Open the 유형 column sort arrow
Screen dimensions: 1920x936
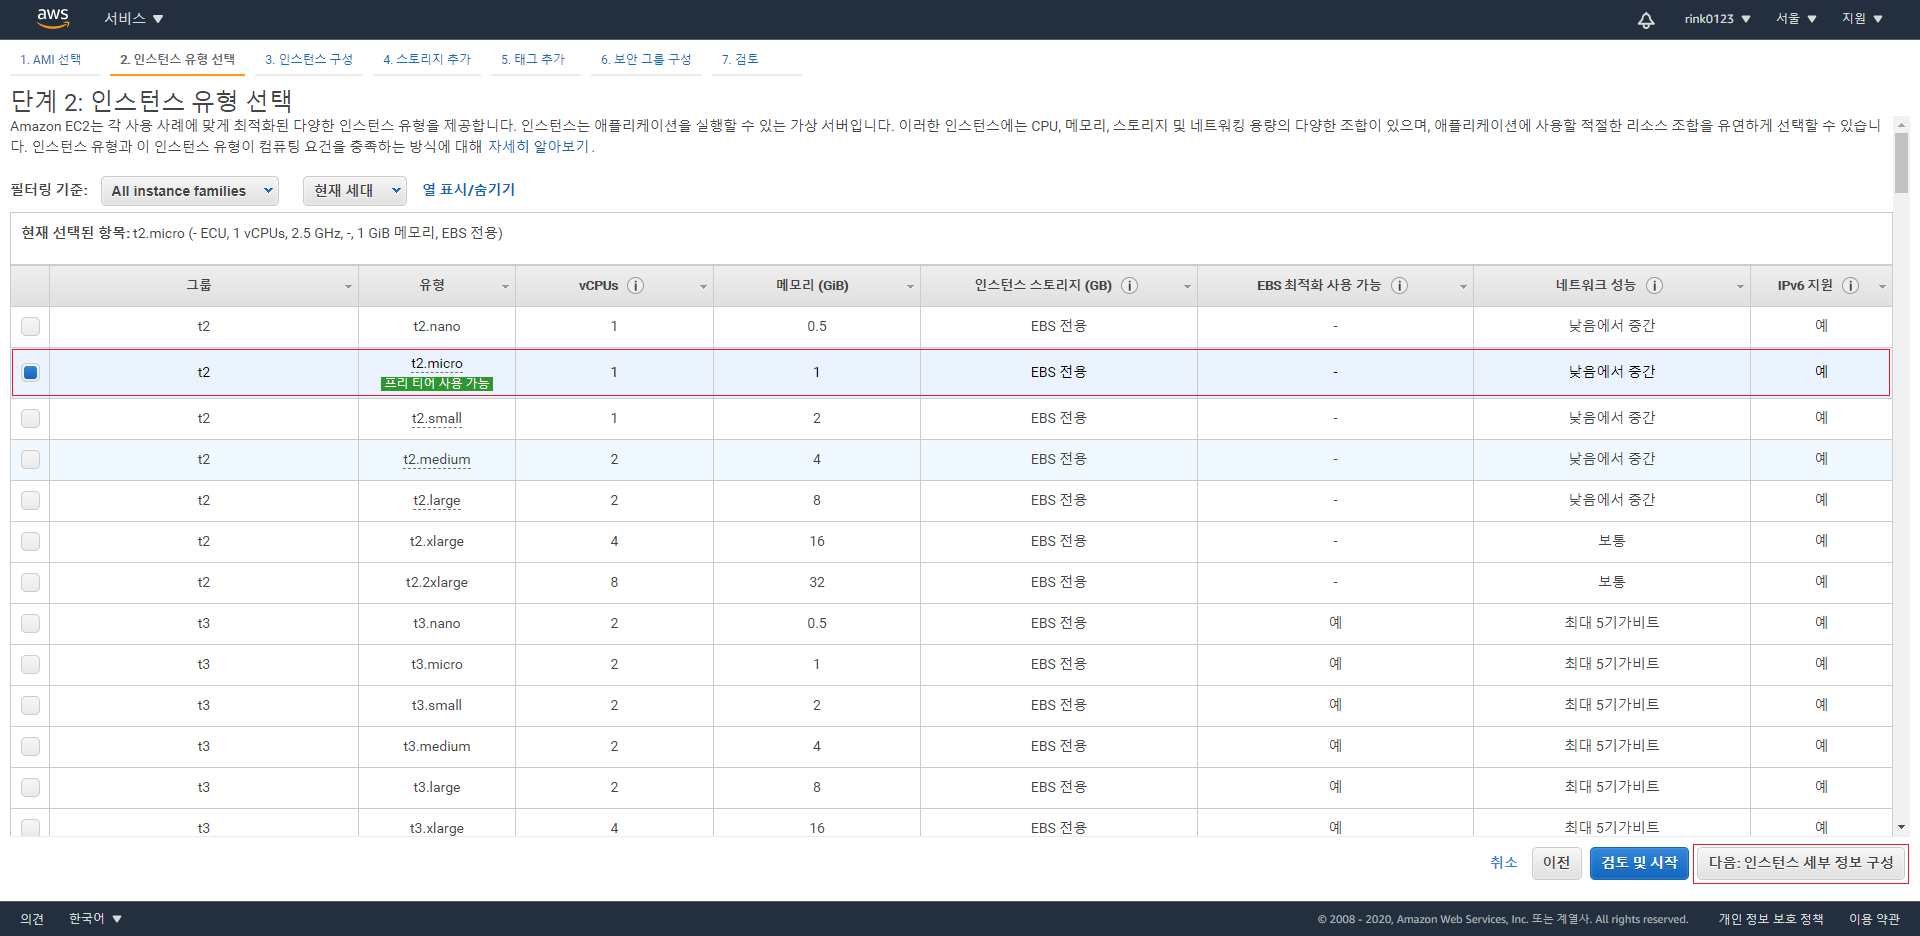[x=505, y=287]
